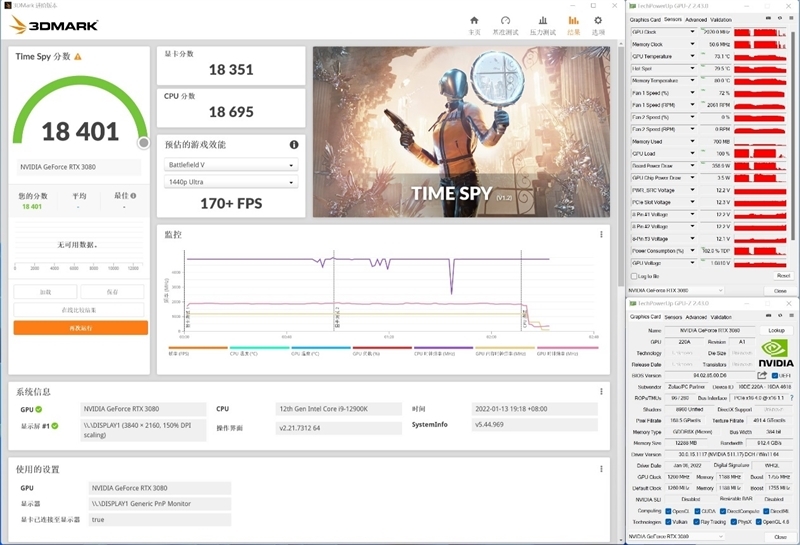Switch to Advanced tab in Sensors window

click(696, 19)
